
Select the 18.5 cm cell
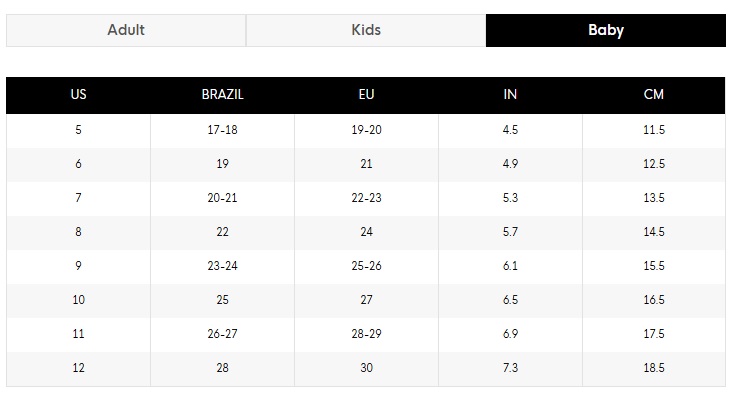[653, 368]
